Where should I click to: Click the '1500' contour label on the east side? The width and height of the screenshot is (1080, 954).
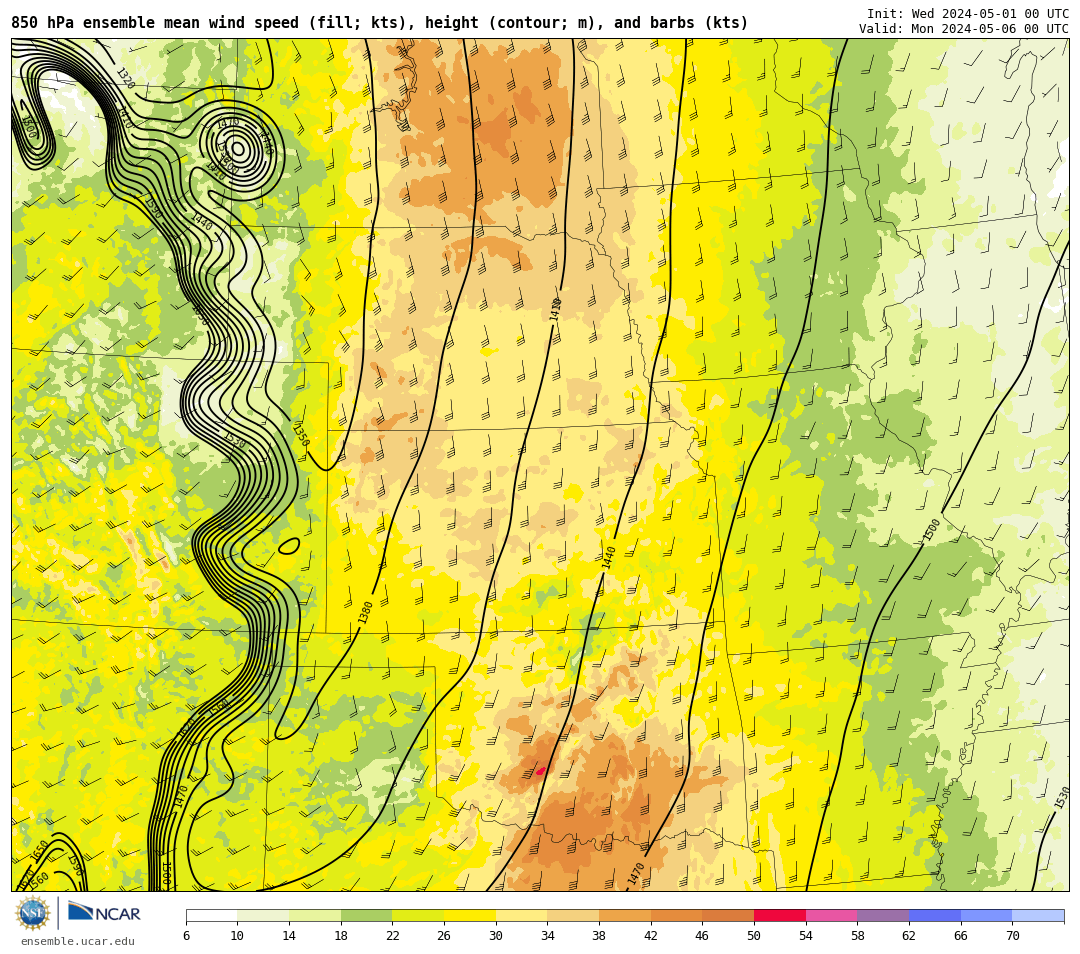point(931,530)
